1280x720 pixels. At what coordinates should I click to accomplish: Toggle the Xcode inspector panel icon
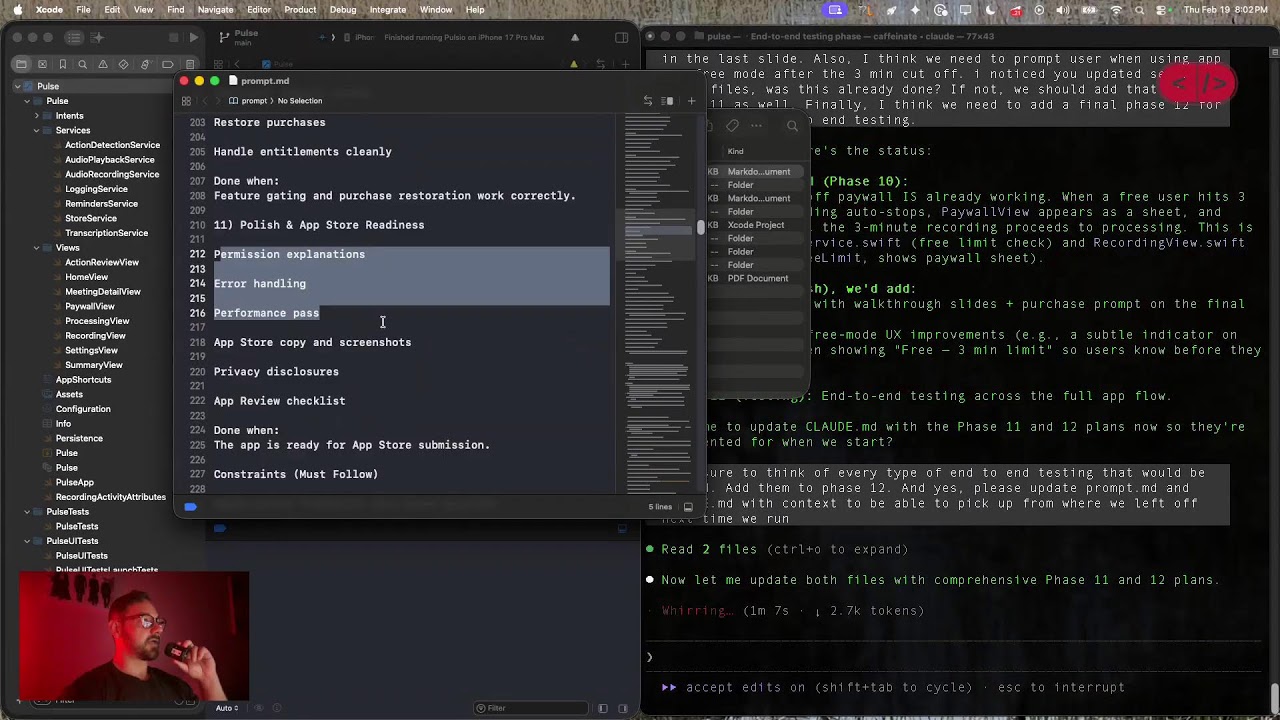[622, 37]
